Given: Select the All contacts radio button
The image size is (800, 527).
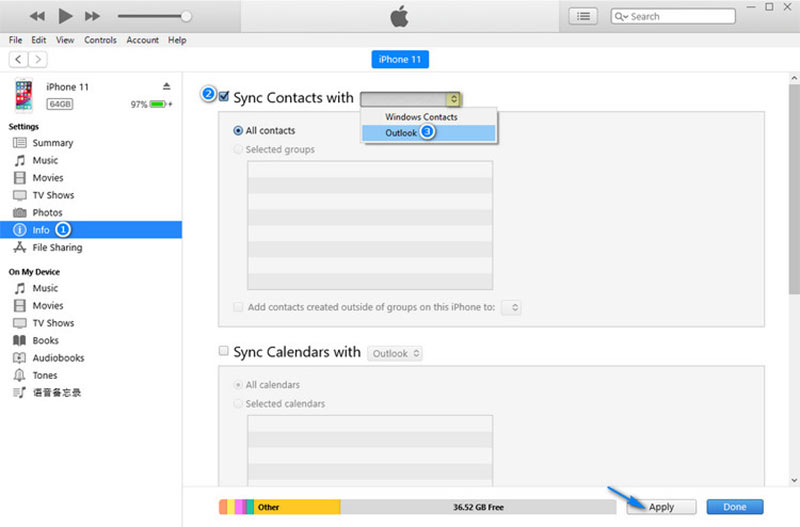Looking at the screenshot, I should pyautogui.click(x=238, y=130).
